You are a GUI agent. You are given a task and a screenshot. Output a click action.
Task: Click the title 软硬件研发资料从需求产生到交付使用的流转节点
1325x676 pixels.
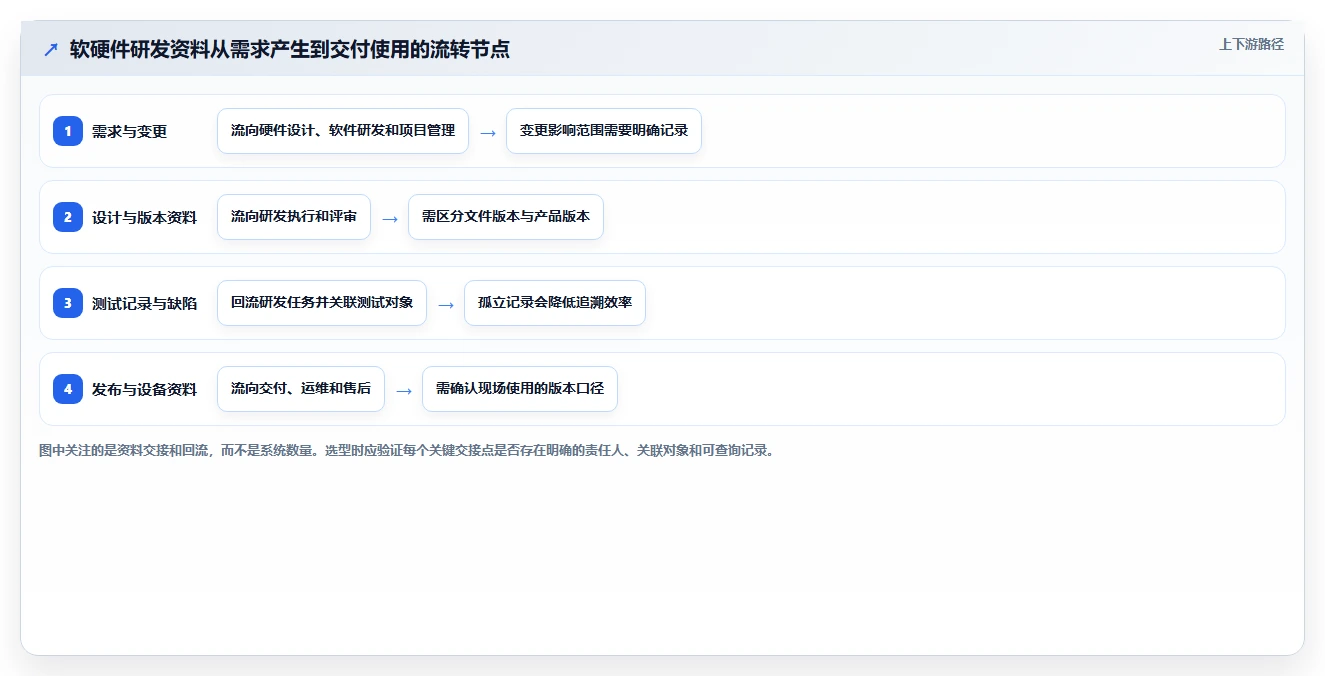pyautogui.click(x=290, y=49)
